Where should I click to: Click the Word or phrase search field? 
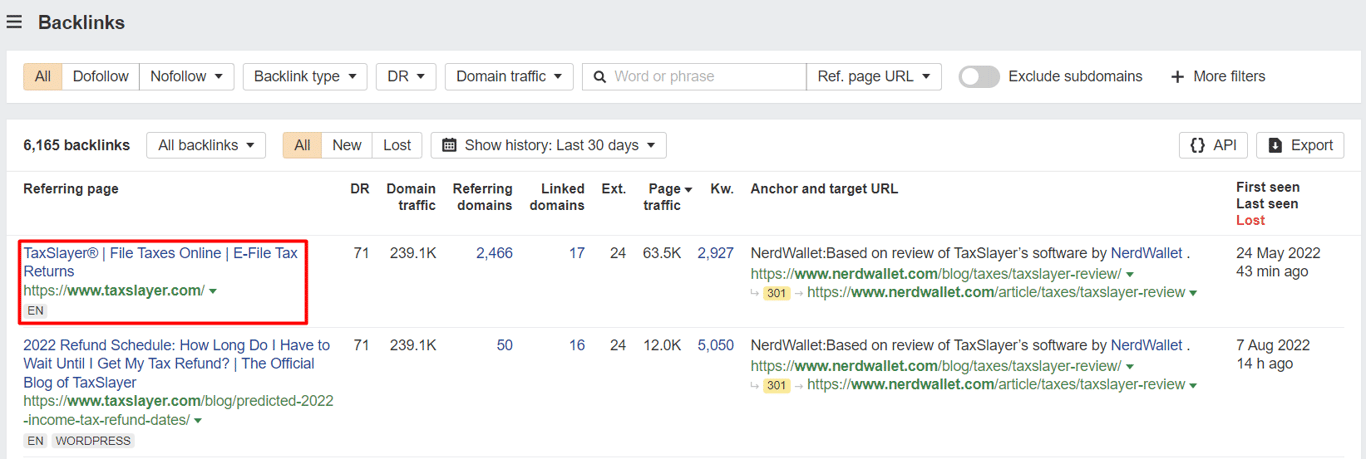[706, 77]
